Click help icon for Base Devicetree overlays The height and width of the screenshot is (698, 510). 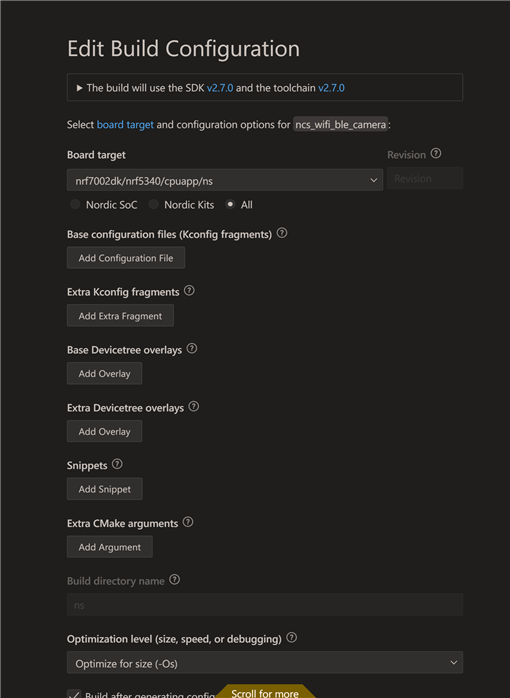click(x=192, y=349)
